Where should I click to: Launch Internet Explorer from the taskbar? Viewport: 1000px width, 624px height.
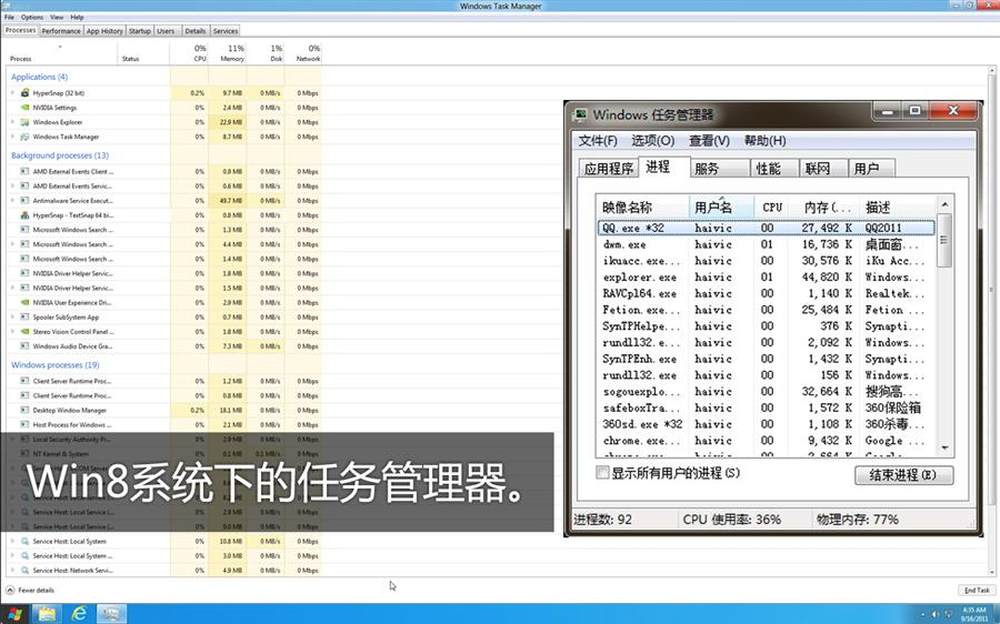pyautogui.click(x=79, y=614)
